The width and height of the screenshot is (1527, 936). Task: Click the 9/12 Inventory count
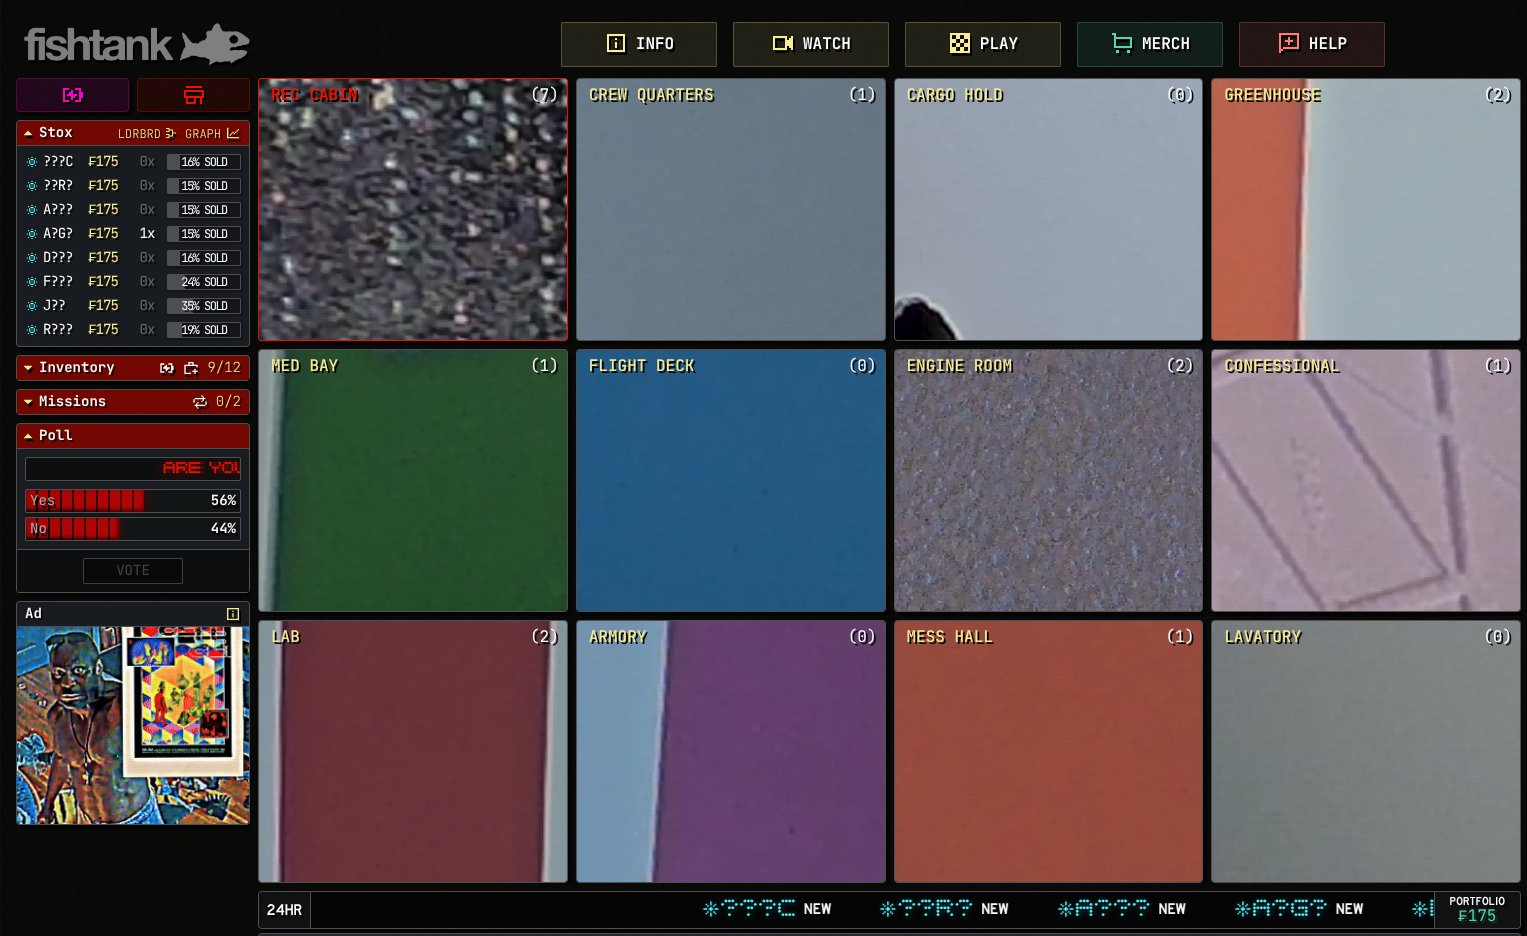coord(224,368)
